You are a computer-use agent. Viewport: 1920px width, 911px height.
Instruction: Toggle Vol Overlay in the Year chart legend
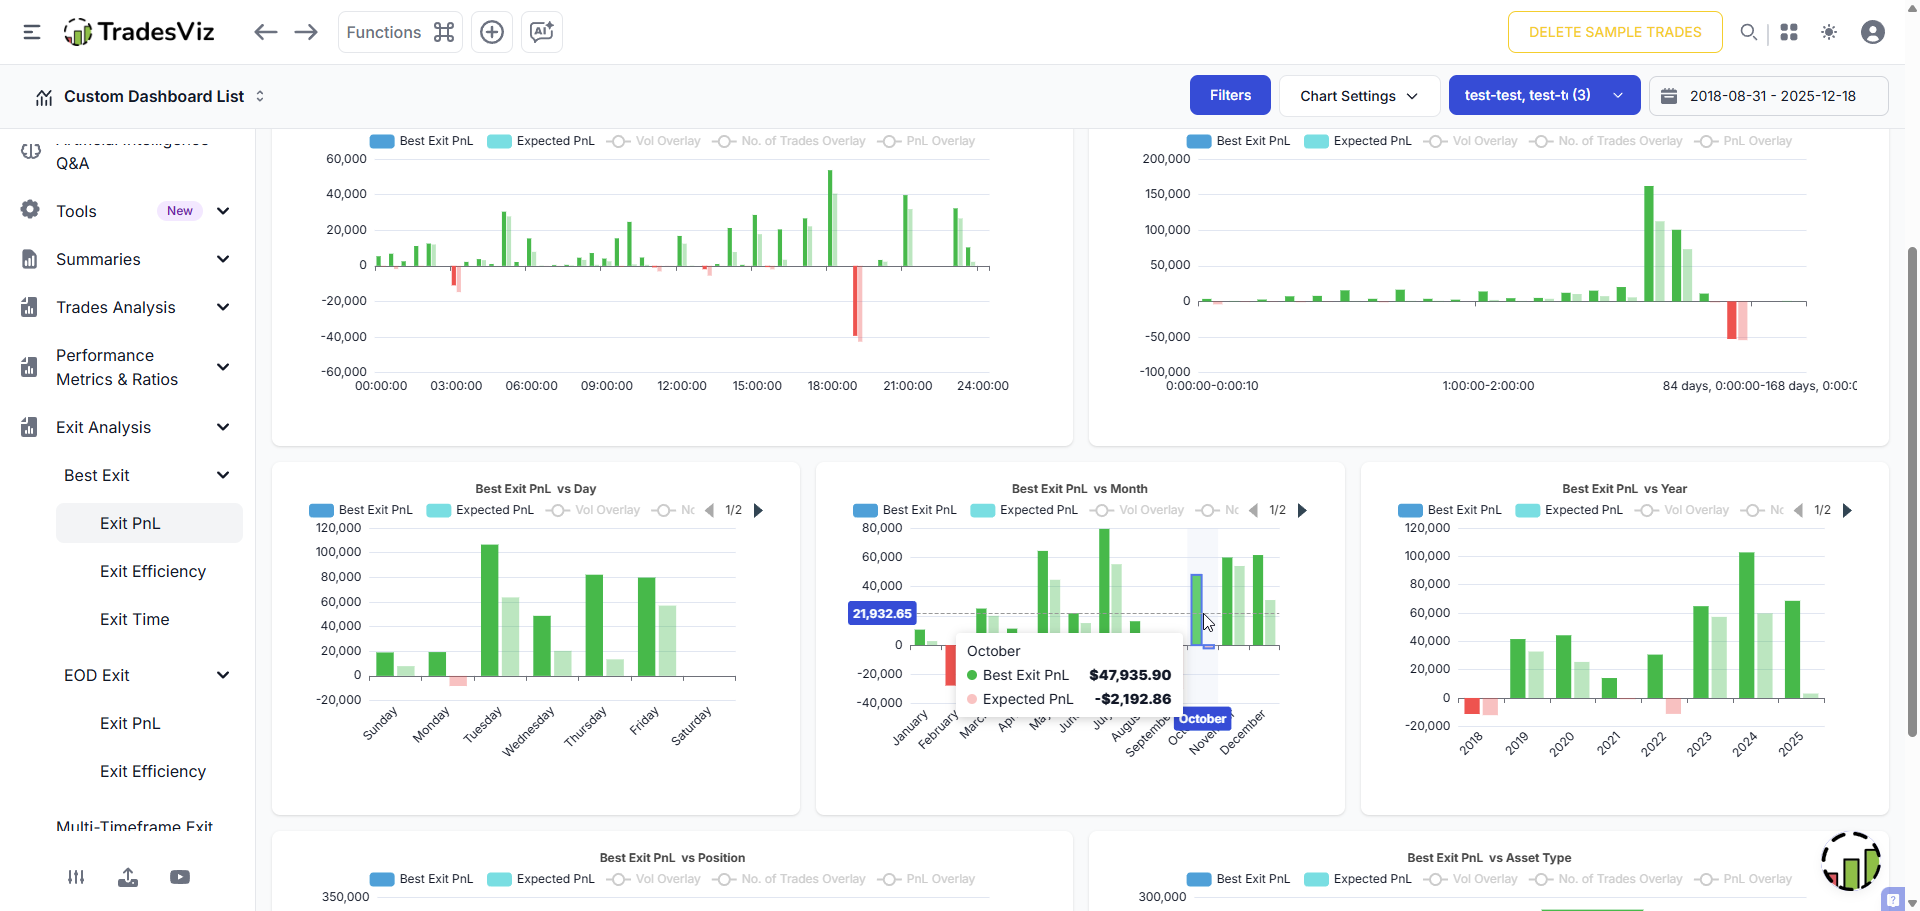click(x=1682, y=510)
